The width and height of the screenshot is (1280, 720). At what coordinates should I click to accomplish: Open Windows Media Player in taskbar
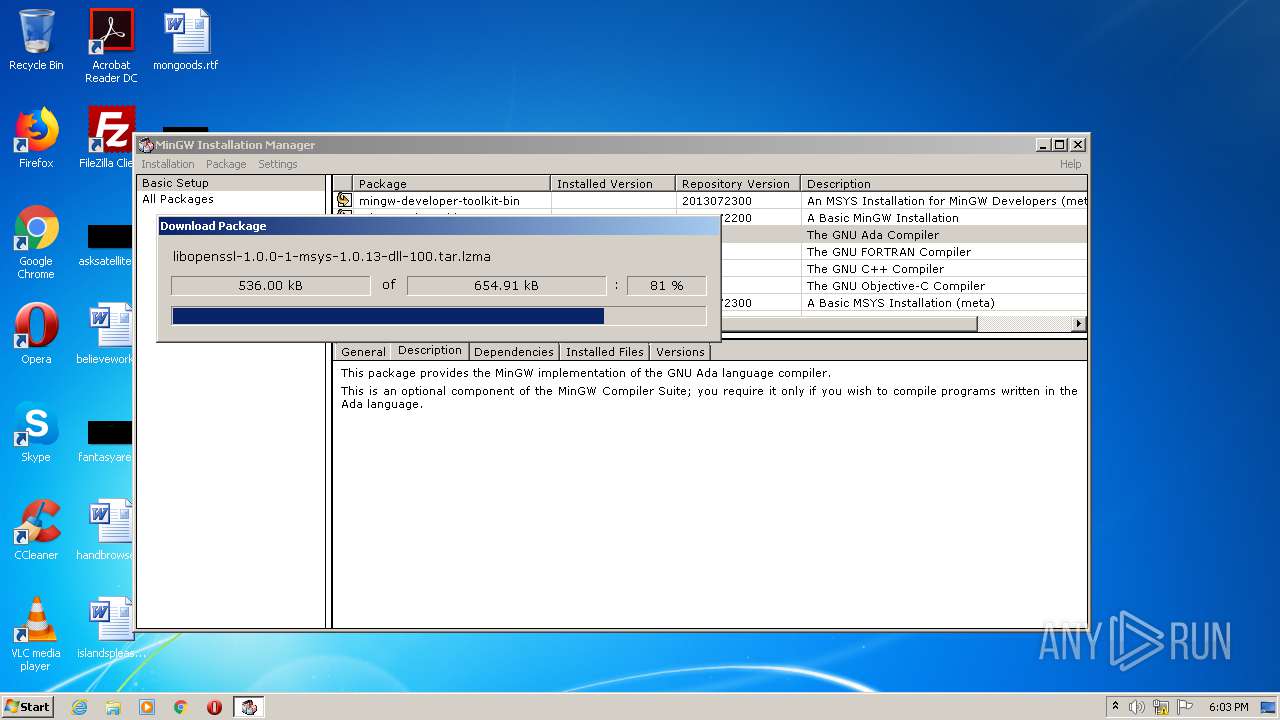tap(147, 707)
